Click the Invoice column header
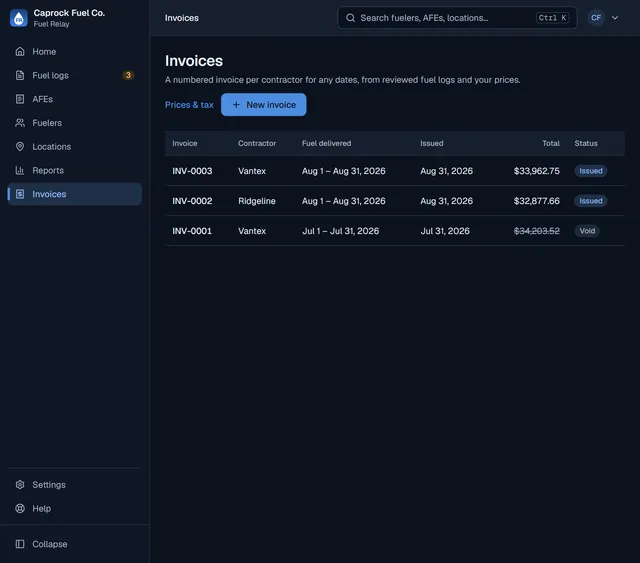 click(184, 143)
